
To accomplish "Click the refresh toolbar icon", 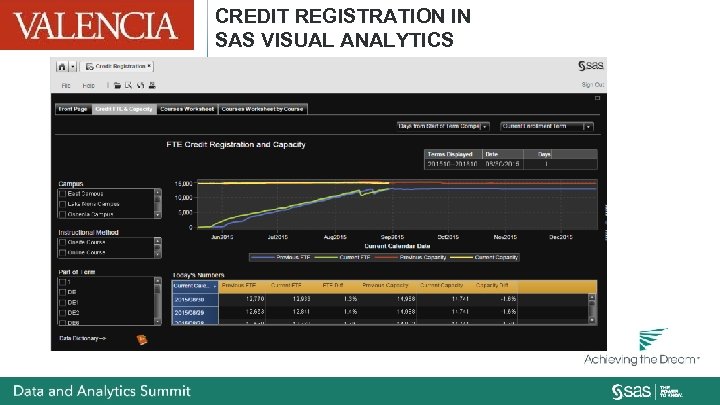I will 140,85.
